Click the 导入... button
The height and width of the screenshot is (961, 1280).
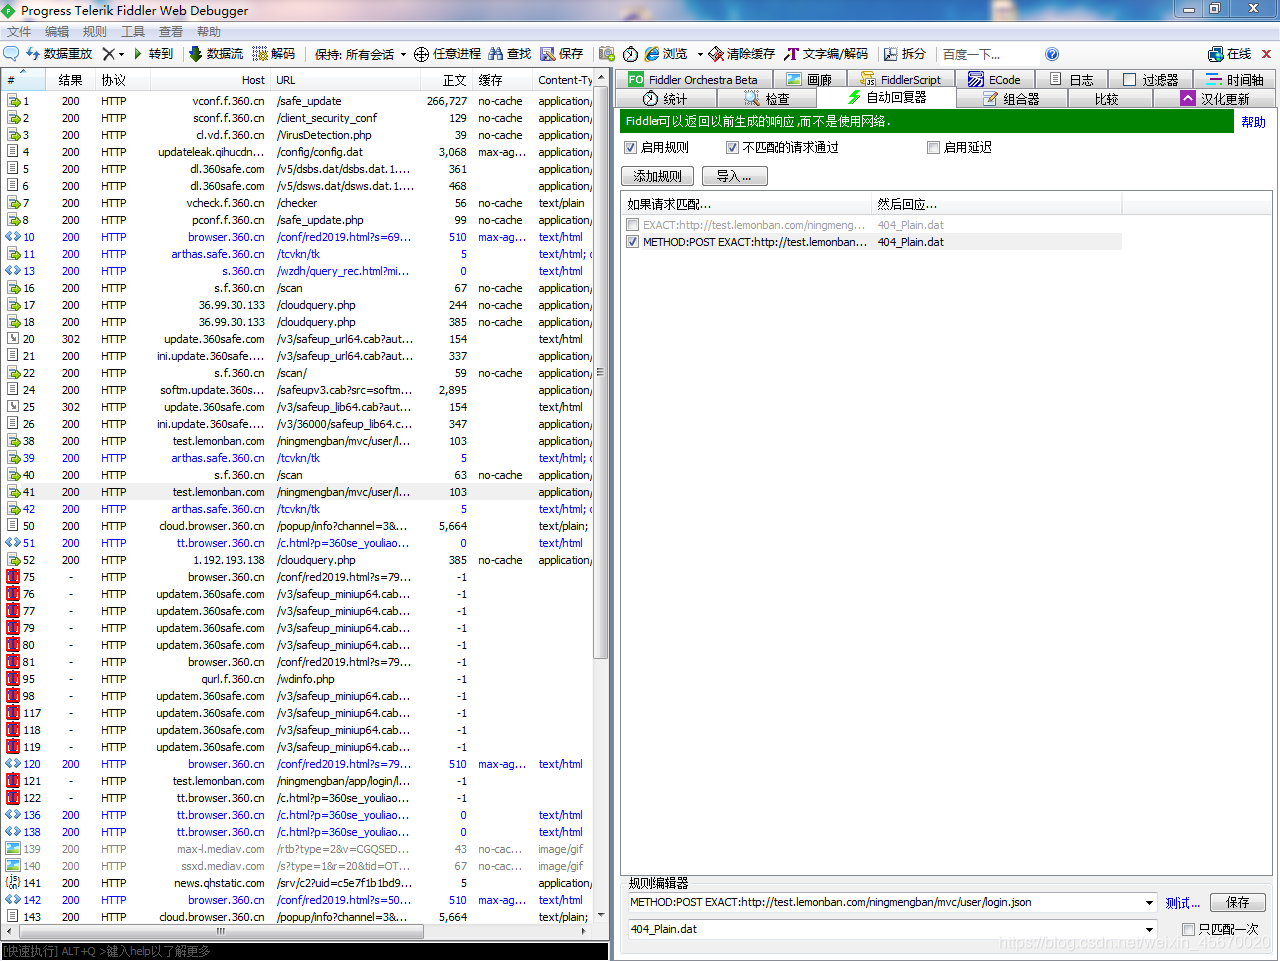coord(734,176)
